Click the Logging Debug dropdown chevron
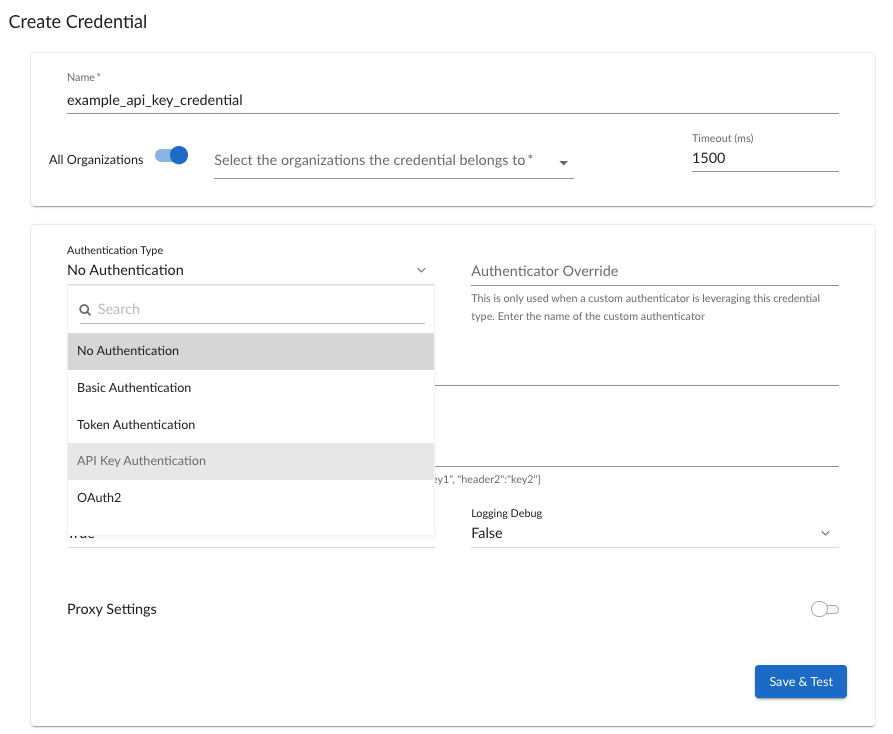893x734 pixels. [x=826, y=533]
